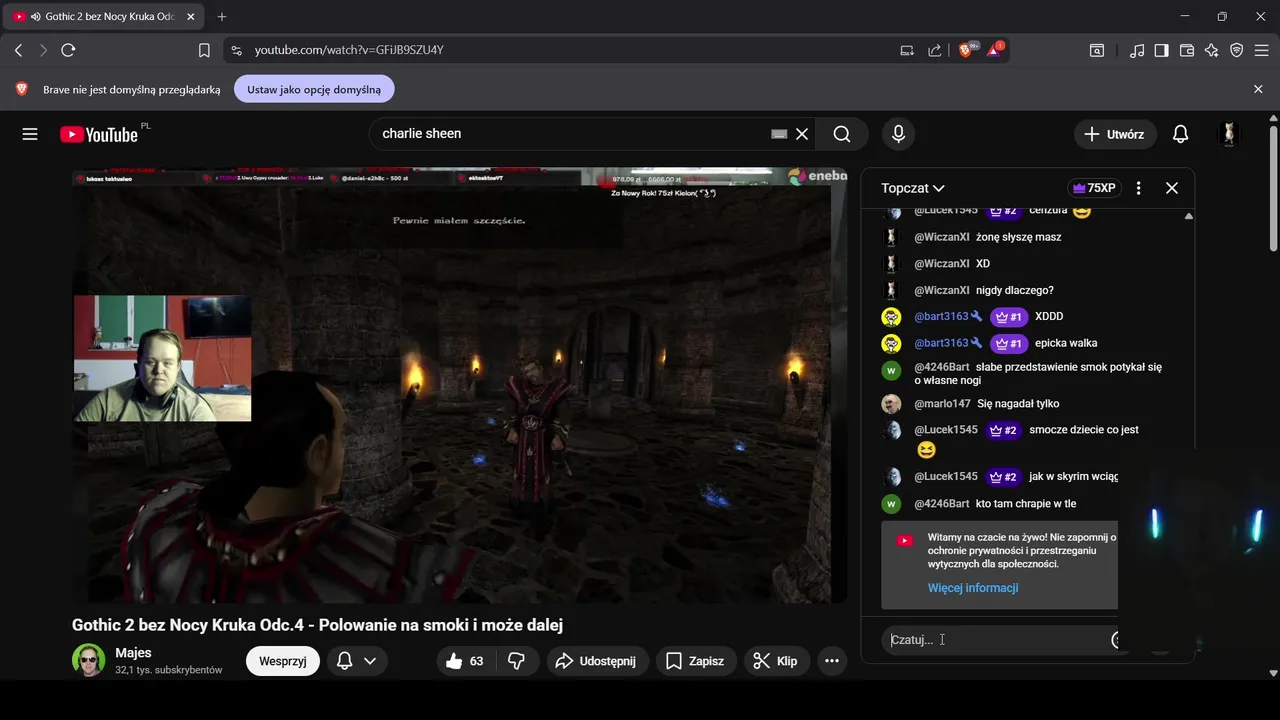Go to the YouTube home logo
1280x720 pixels.
(99, 134)
